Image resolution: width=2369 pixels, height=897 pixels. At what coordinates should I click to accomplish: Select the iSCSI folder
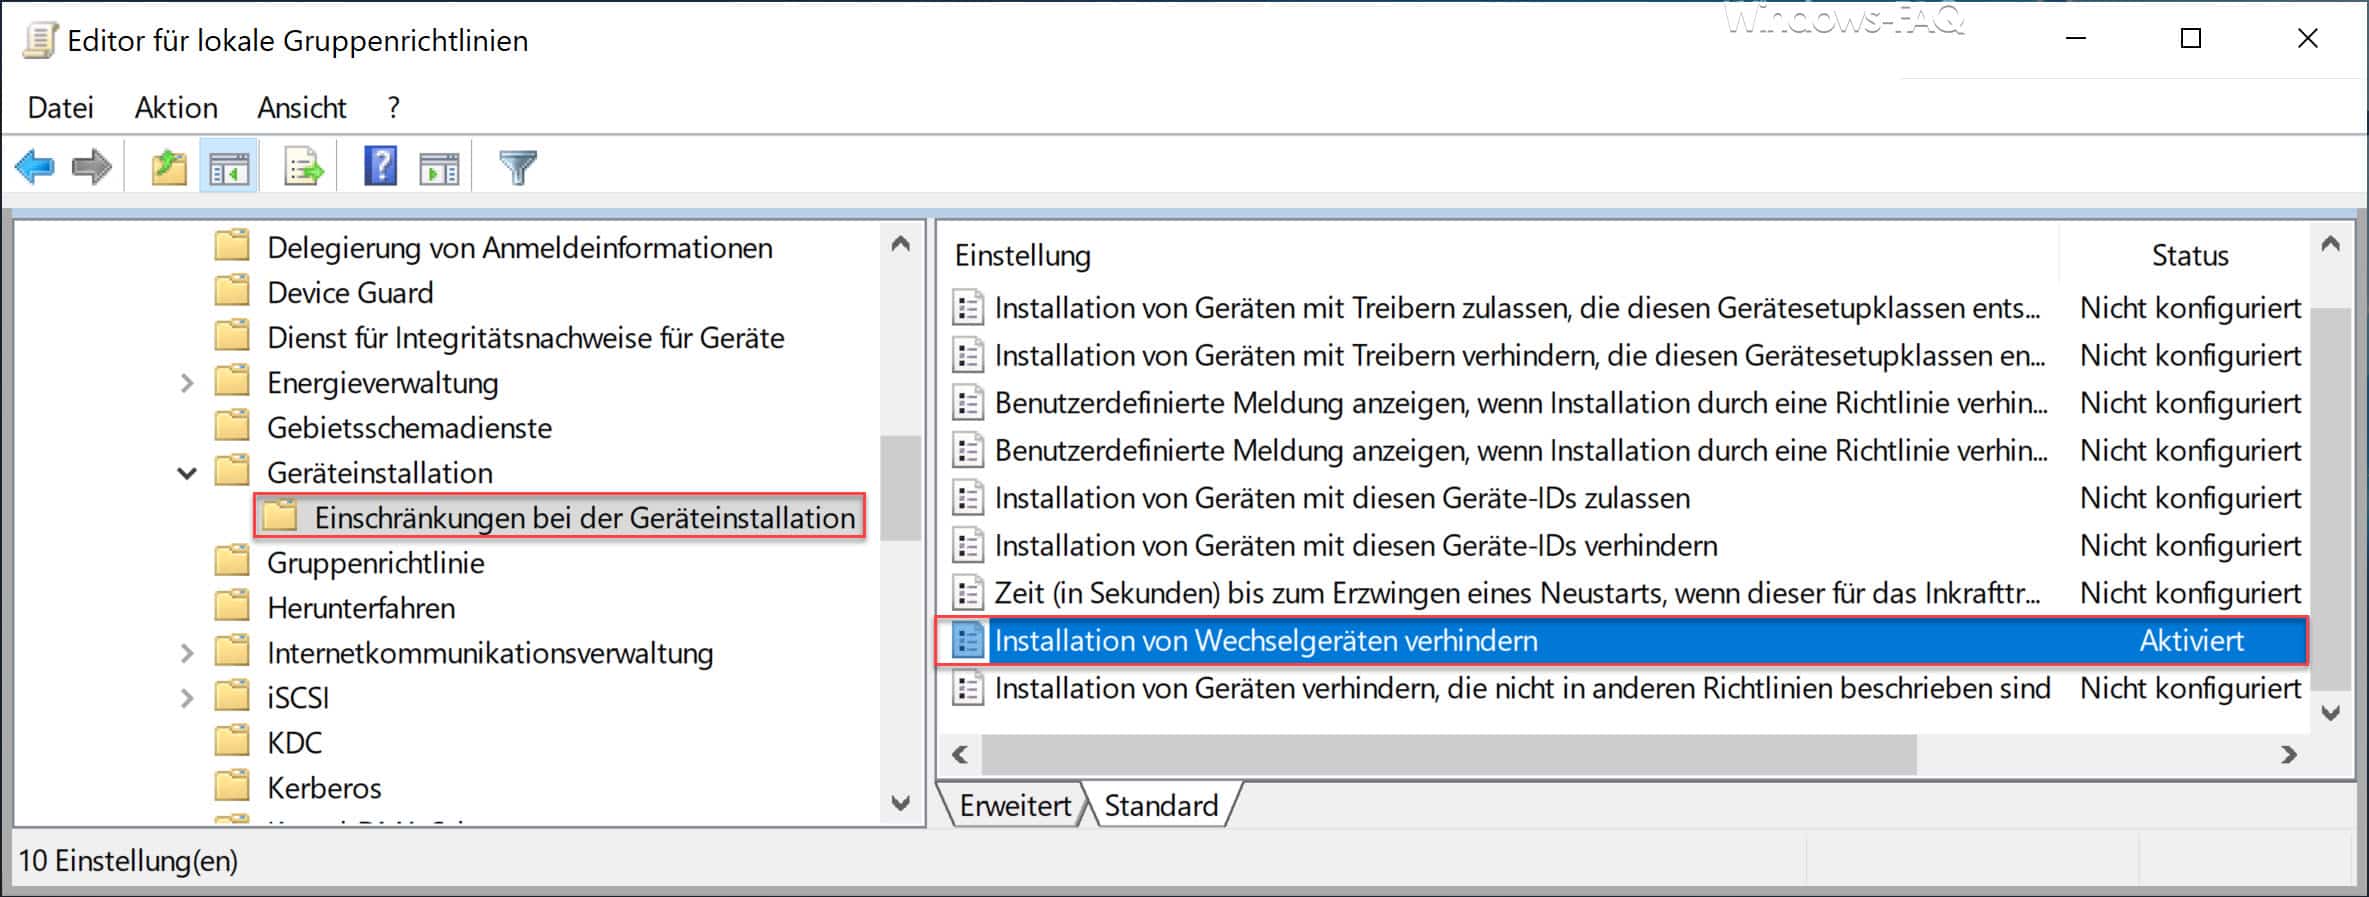tap(298, 697)
